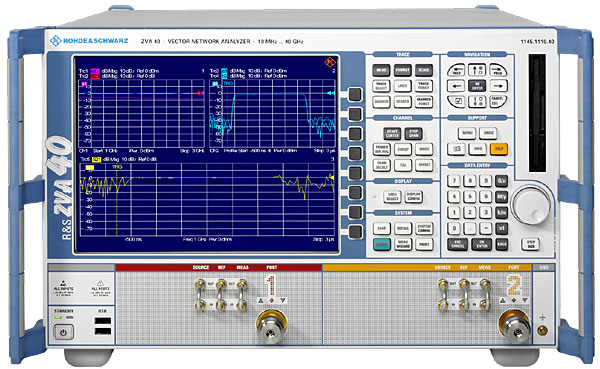This screenshot has height=369, width=600.
Task: Push the right arrow navigation key
Action: 499,86
